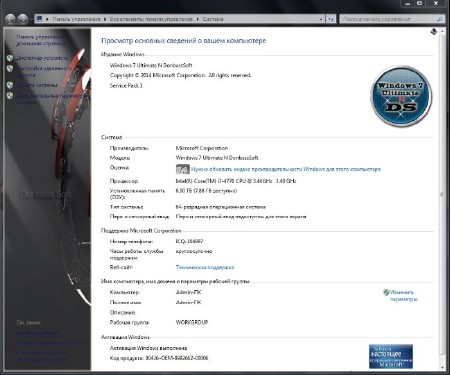Click the shield icon next to change settings

pyautogui.click(x=386, y=292)
